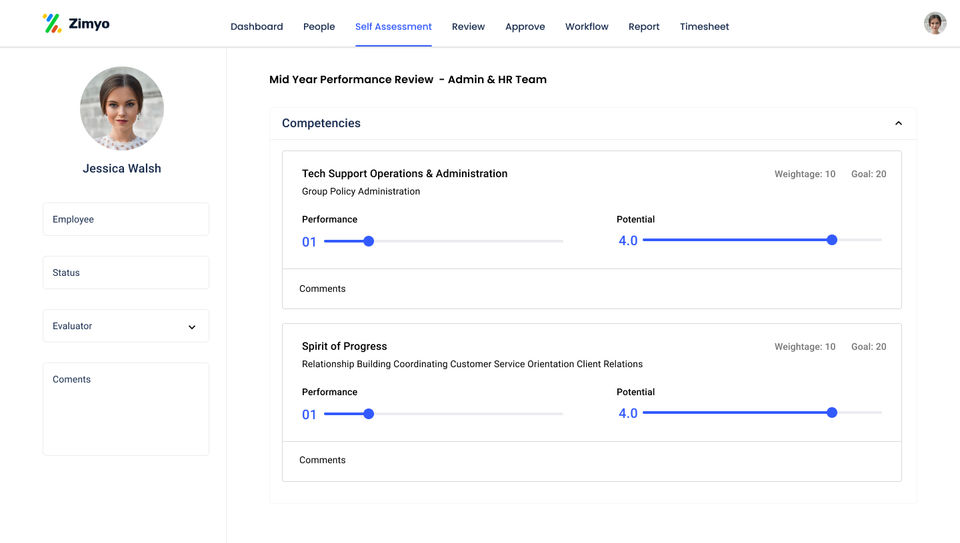The height and width of the screenshot is (543, 960).
Task: Click the Self Assessment tab
Action: (x=393, y=27)
